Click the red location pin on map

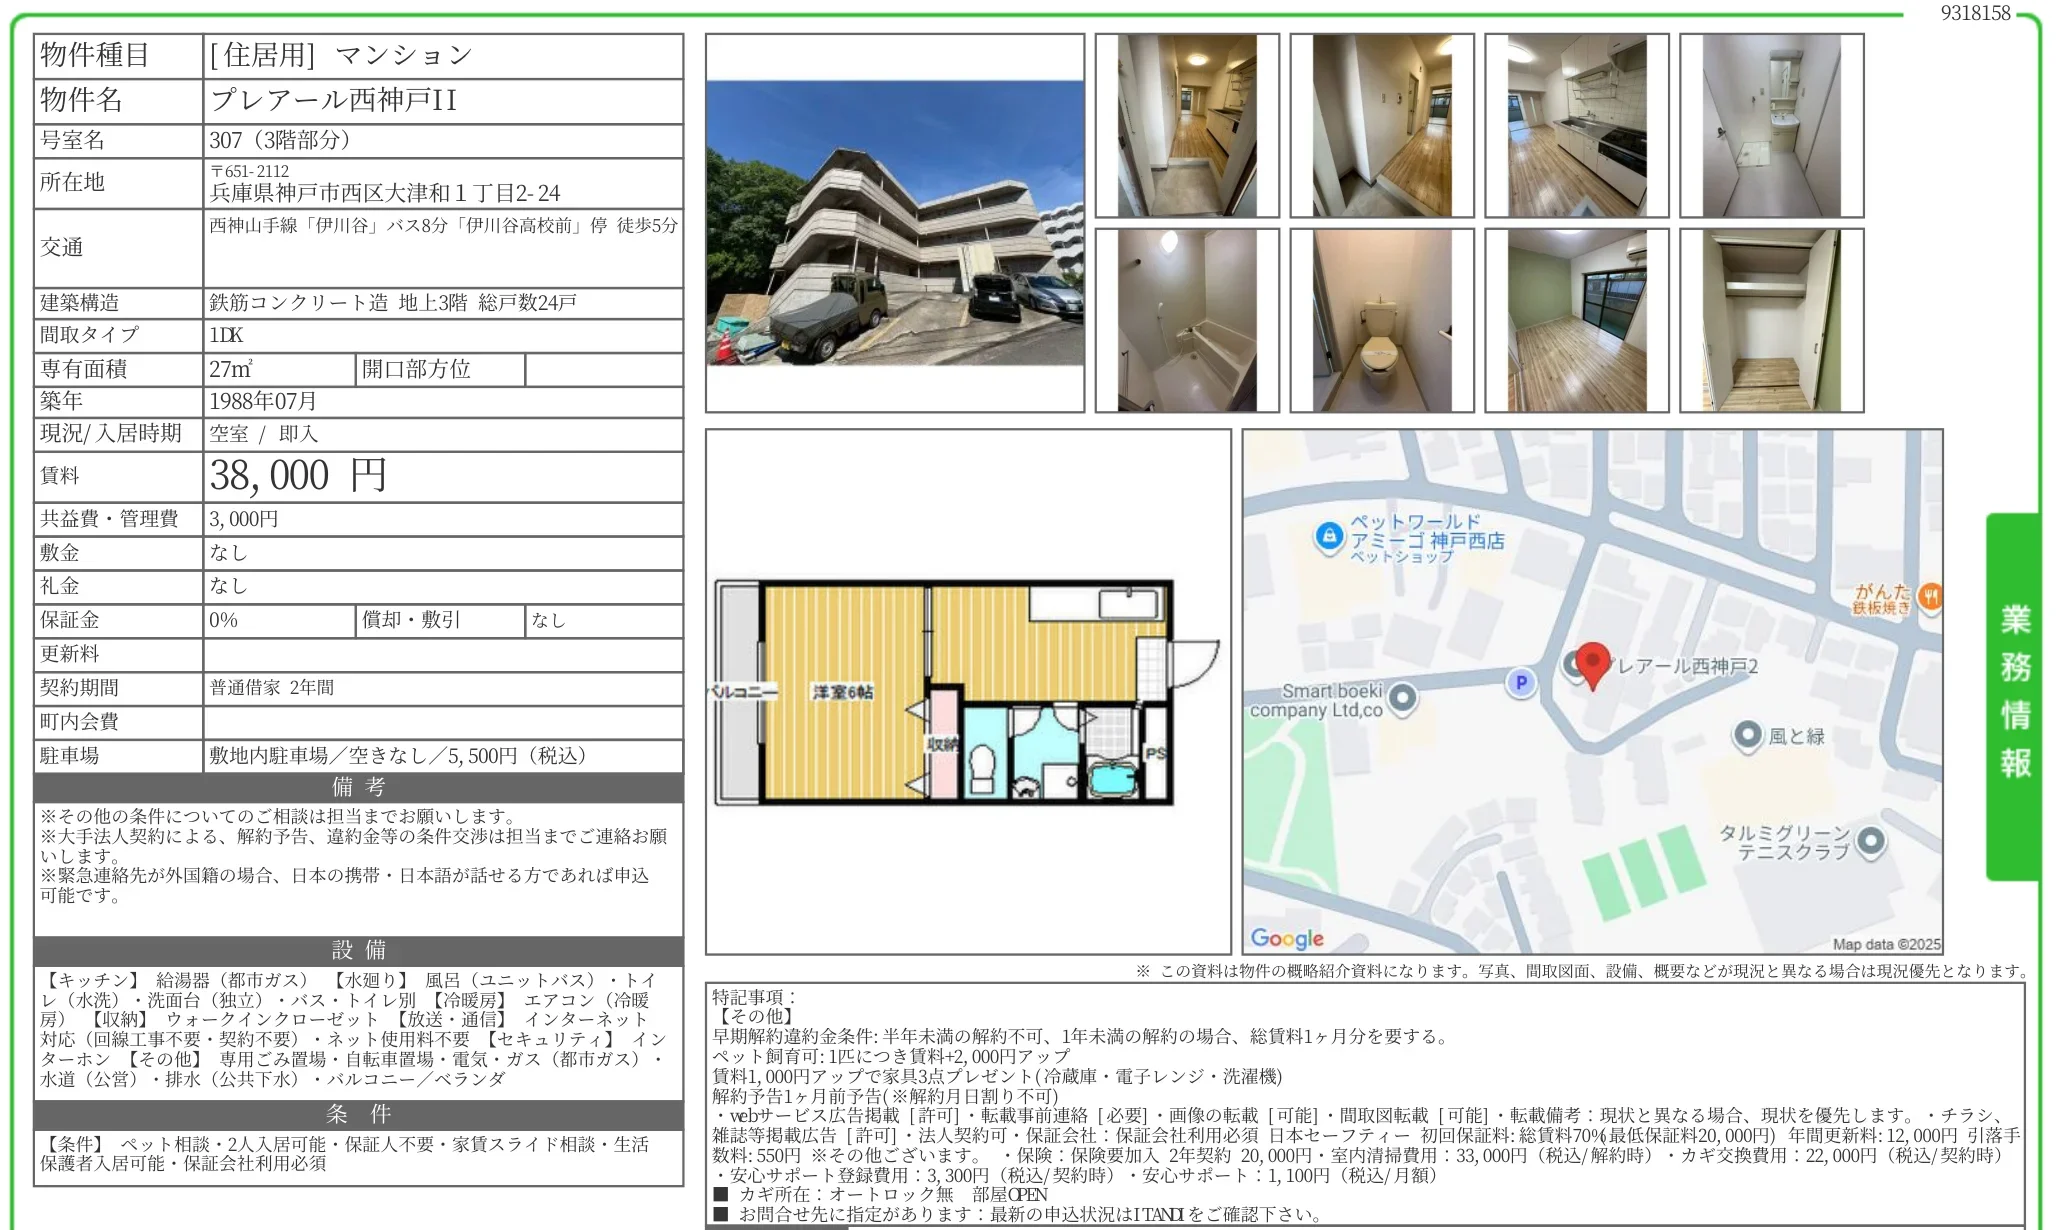click(x=1592, y=664)
